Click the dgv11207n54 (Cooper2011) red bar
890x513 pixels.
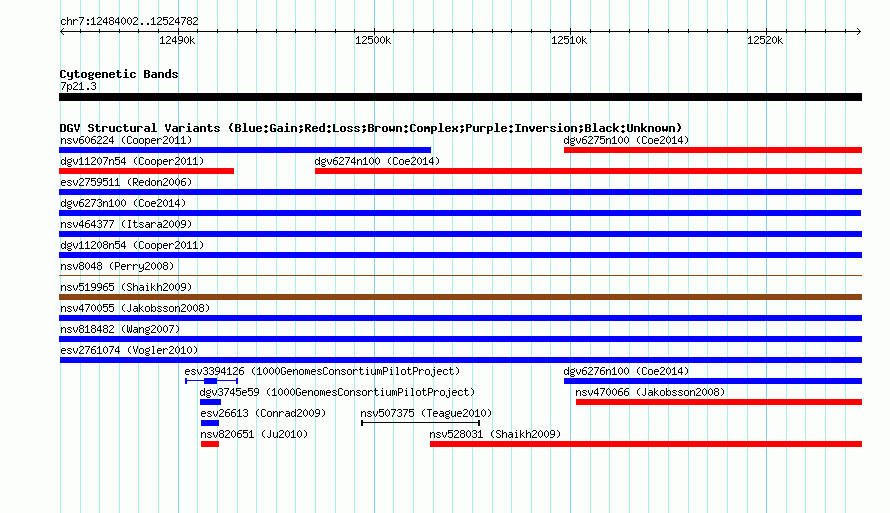[146, 171]
